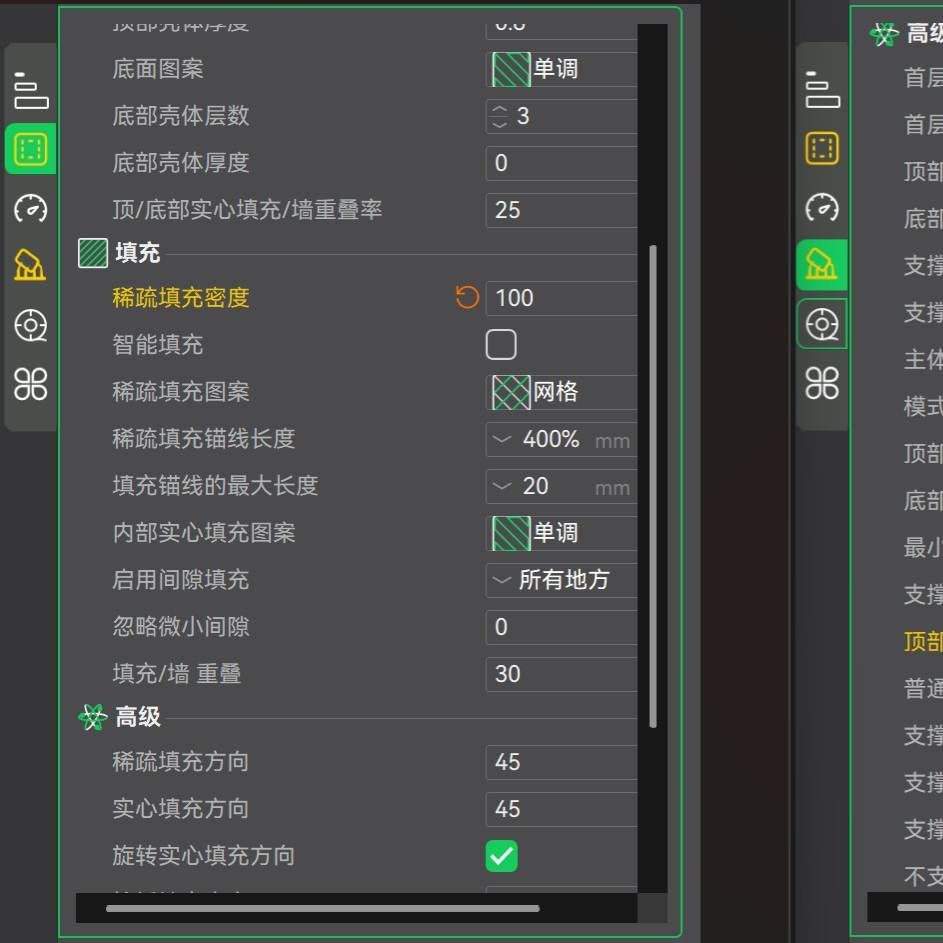The image size is (943, 943).
Task: Open the 启用间隙填充 dropdown
Action: [562, 580]
